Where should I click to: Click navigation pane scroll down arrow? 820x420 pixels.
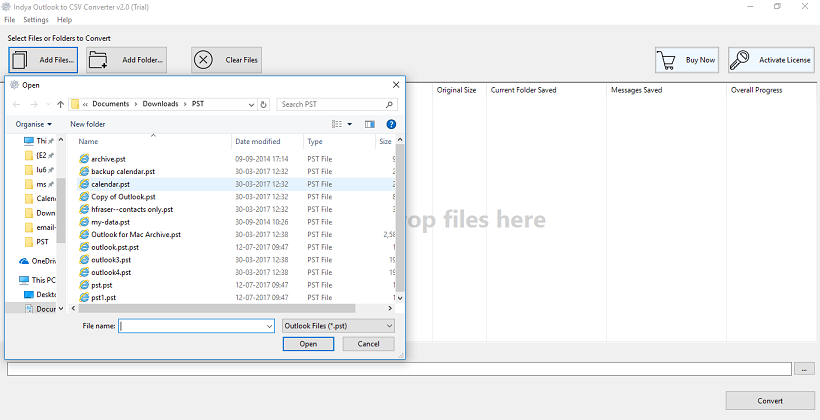pyautogui.click(x=61, y=309)
